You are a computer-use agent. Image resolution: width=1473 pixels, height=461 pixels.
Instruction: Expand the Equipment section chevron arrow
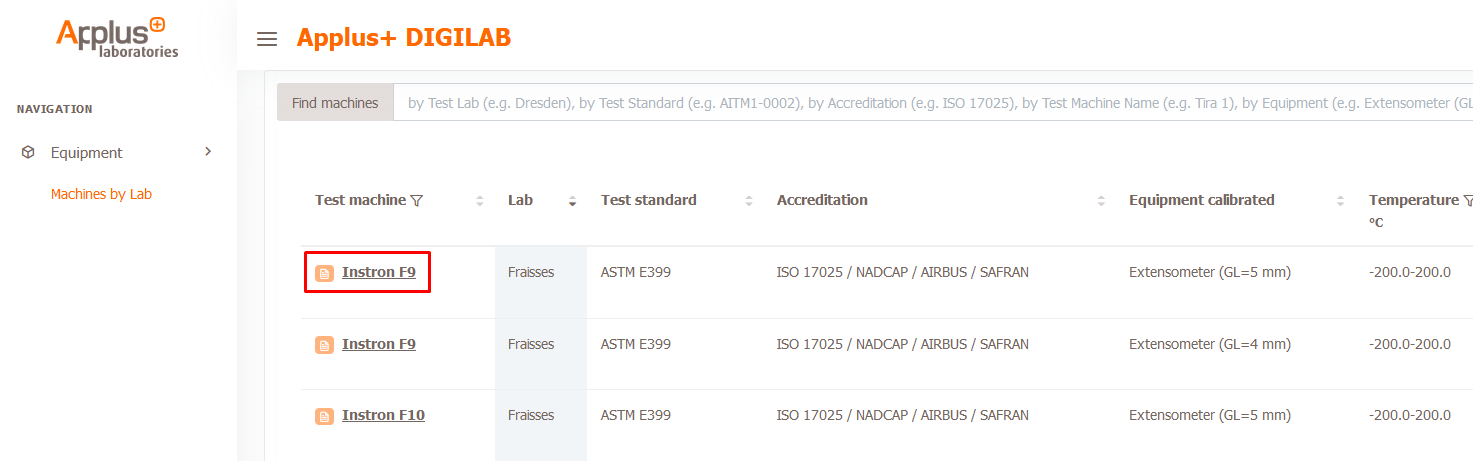(x=208, y=152)
